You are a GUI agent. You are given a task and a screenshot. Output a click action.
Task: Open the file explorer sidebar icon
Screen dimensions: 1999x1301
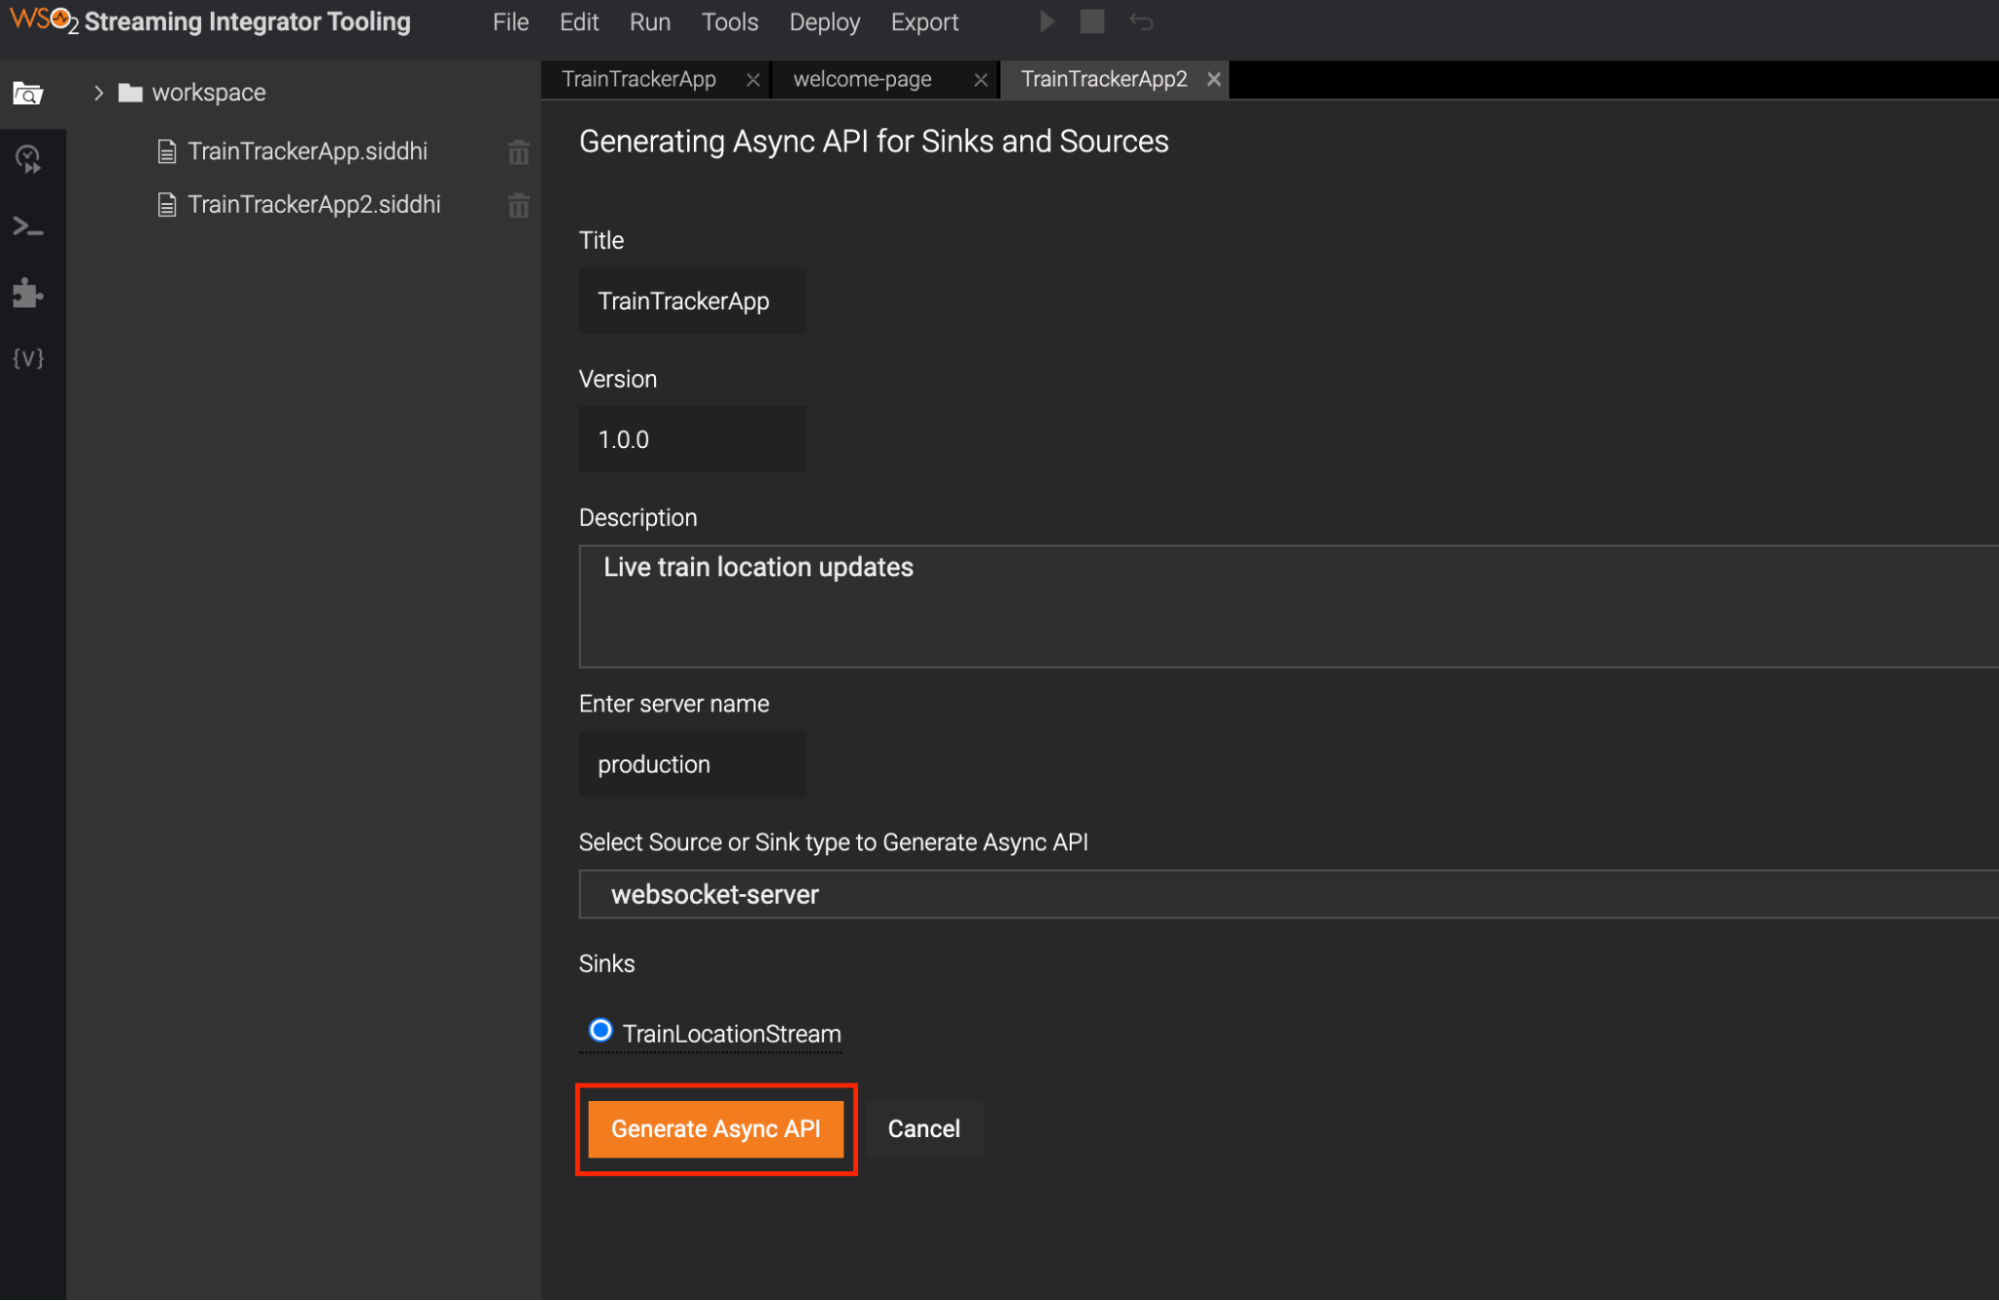click(x=28, y=94)
